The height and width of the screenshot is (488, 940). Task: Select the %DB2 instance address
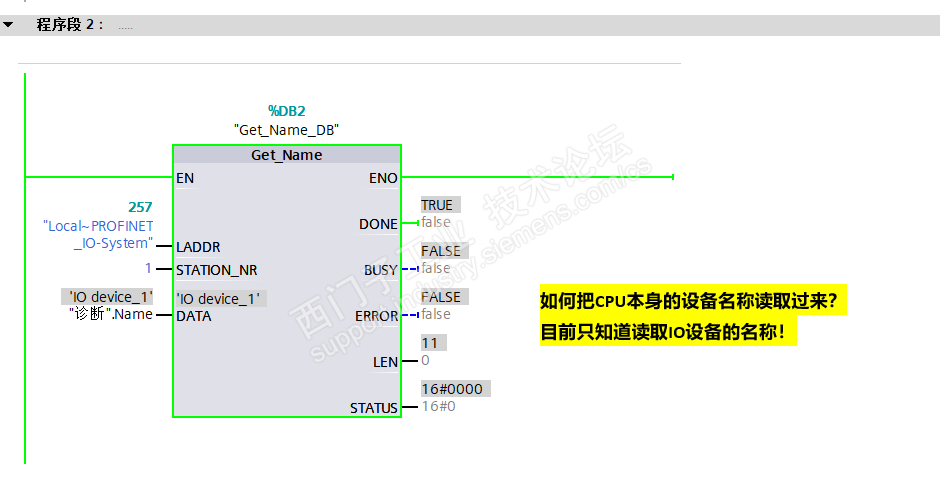[x=287, y=111]
